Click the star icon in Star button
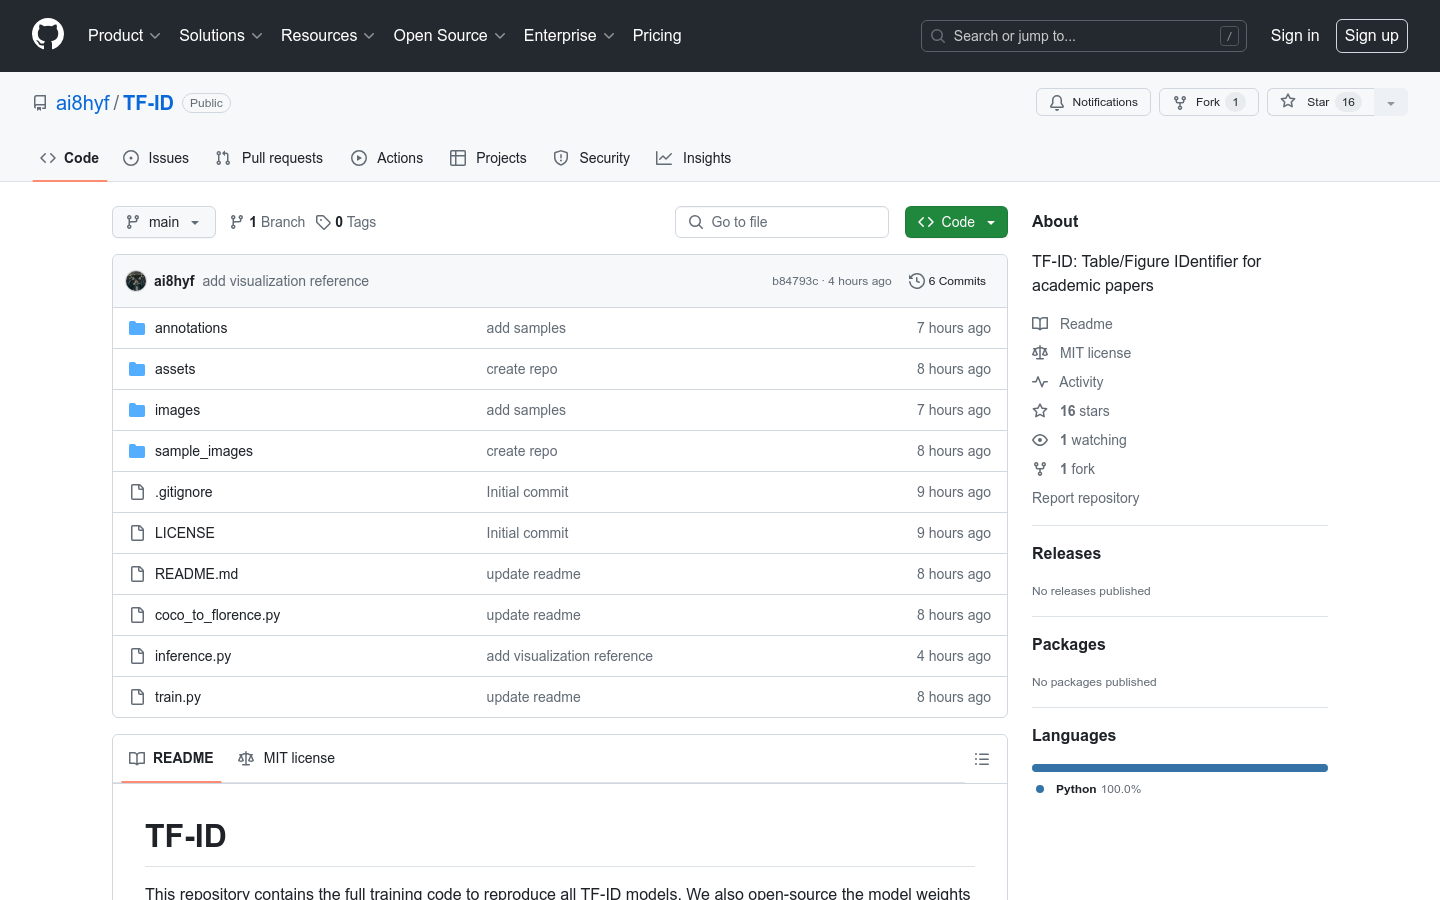Screen dimensions: 1440x900 [x=1288, y=101]
